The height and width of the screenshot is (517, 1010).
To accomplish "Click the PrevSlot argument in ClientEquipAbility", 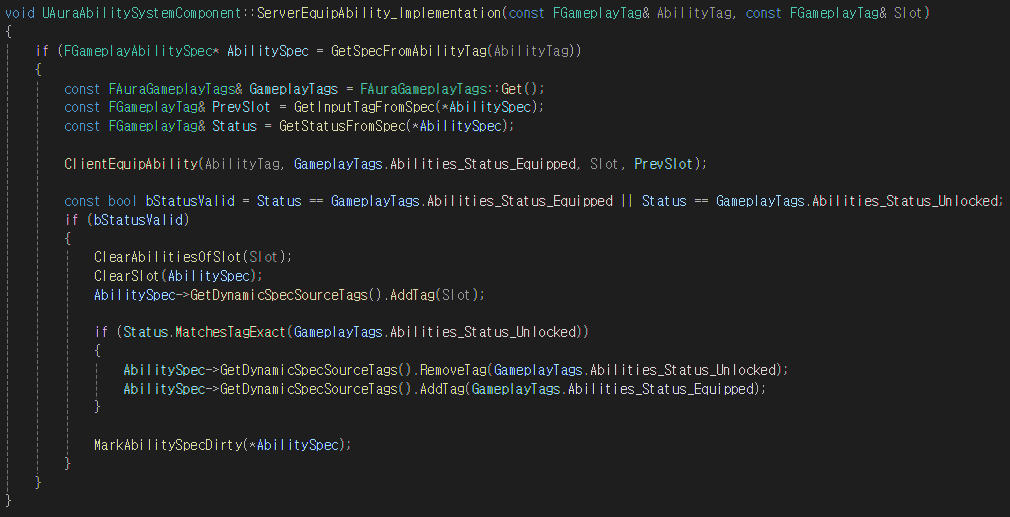I will [663, 164].
